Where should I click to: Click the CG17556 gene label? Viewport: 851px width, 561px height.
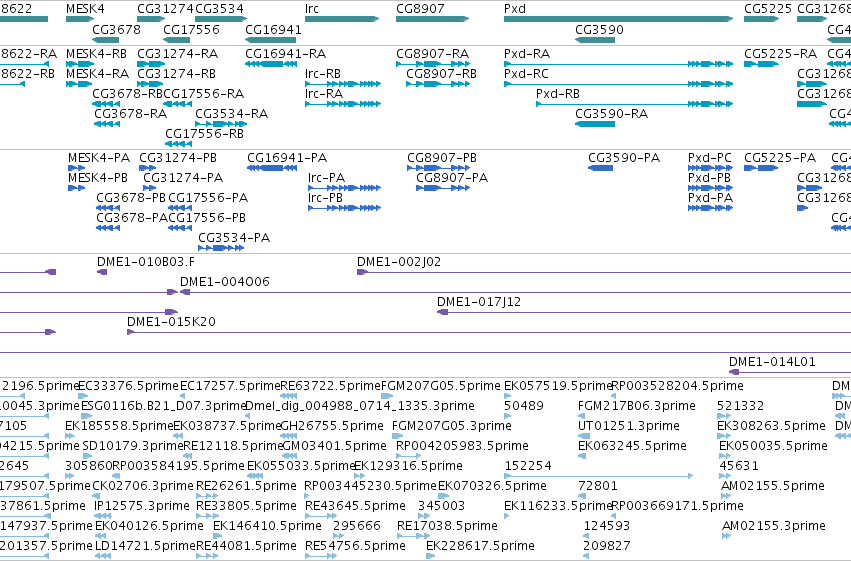(192, 30)
